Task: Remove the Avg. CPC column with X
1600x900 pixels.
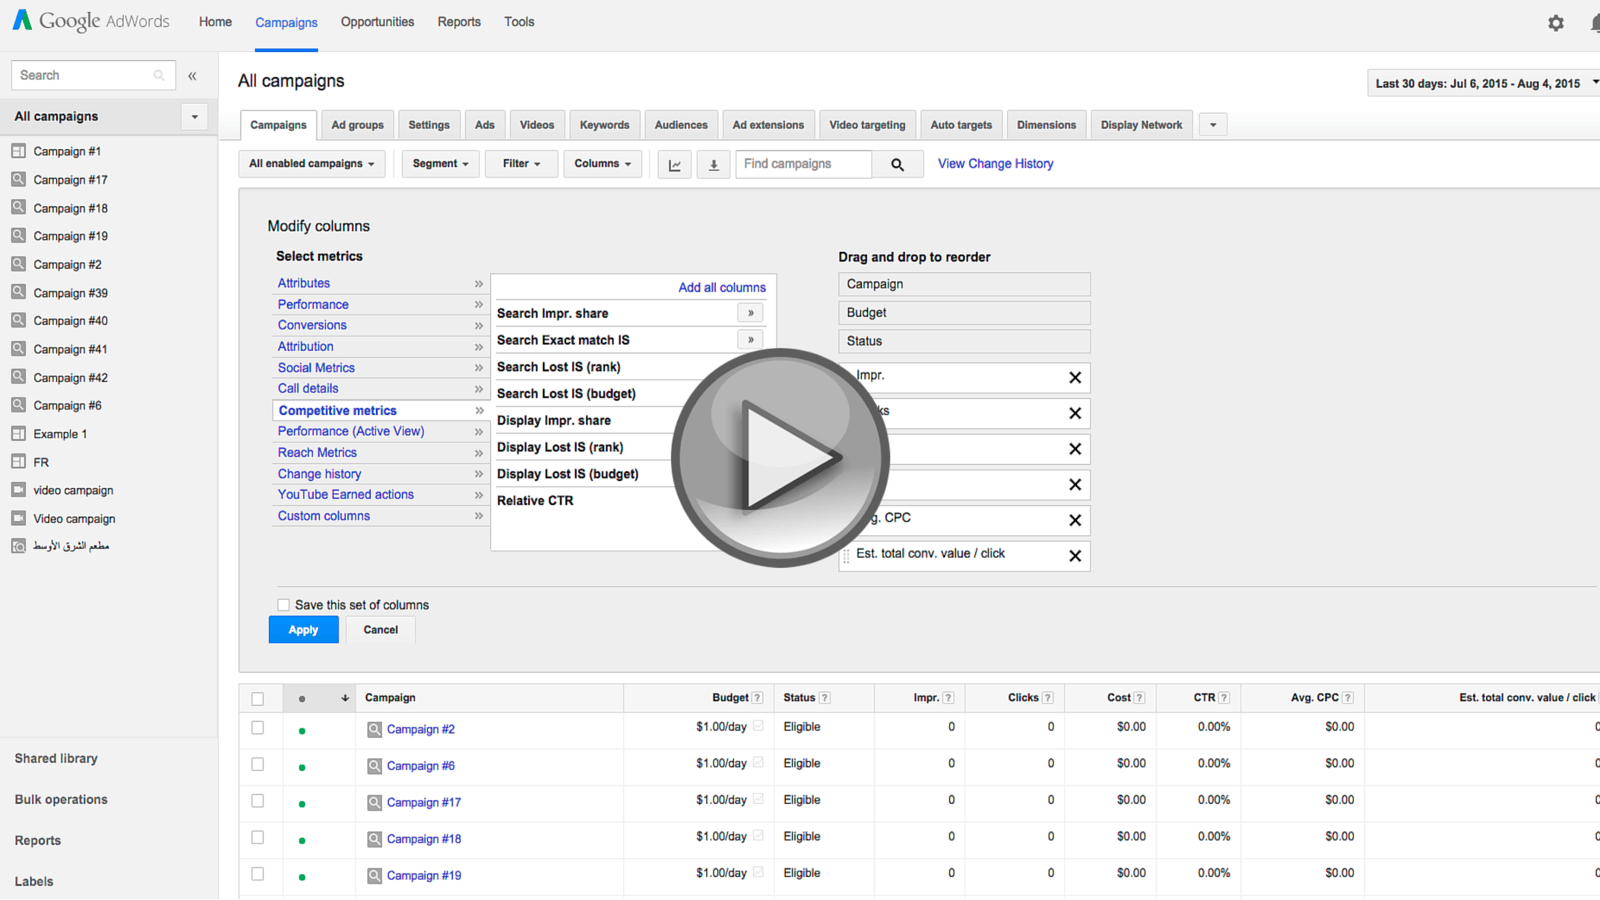Action: coord(1075,520)
